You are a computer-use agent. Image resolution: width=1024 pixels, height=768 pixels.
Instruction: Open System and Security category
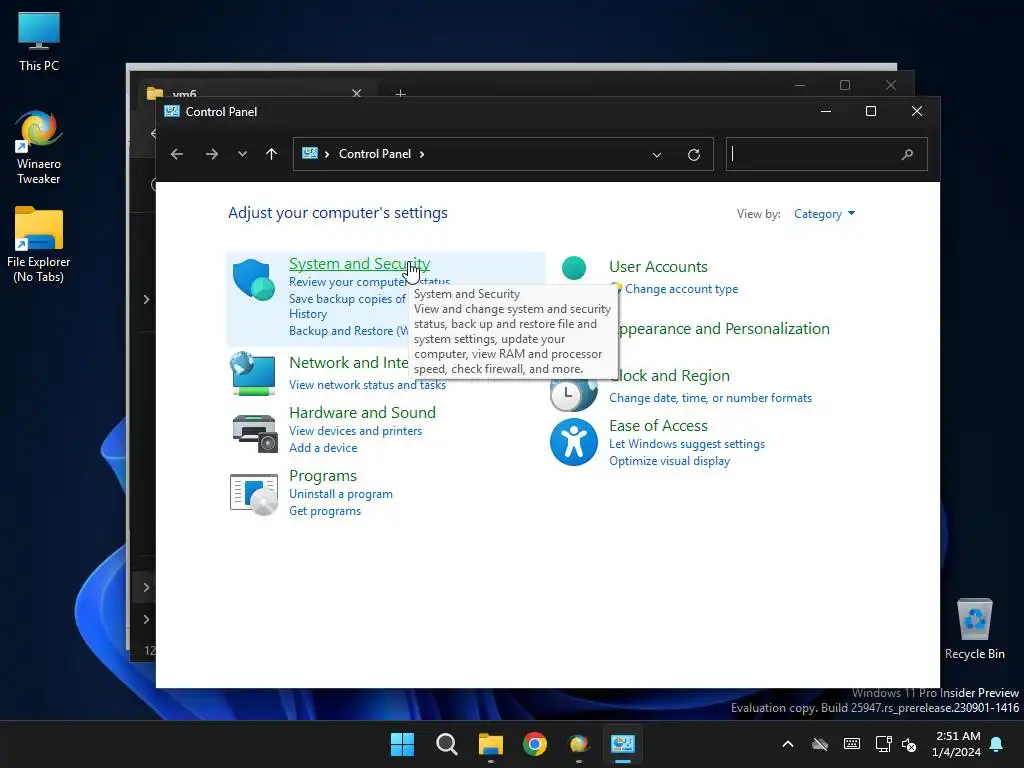click(x=359, y=264)
